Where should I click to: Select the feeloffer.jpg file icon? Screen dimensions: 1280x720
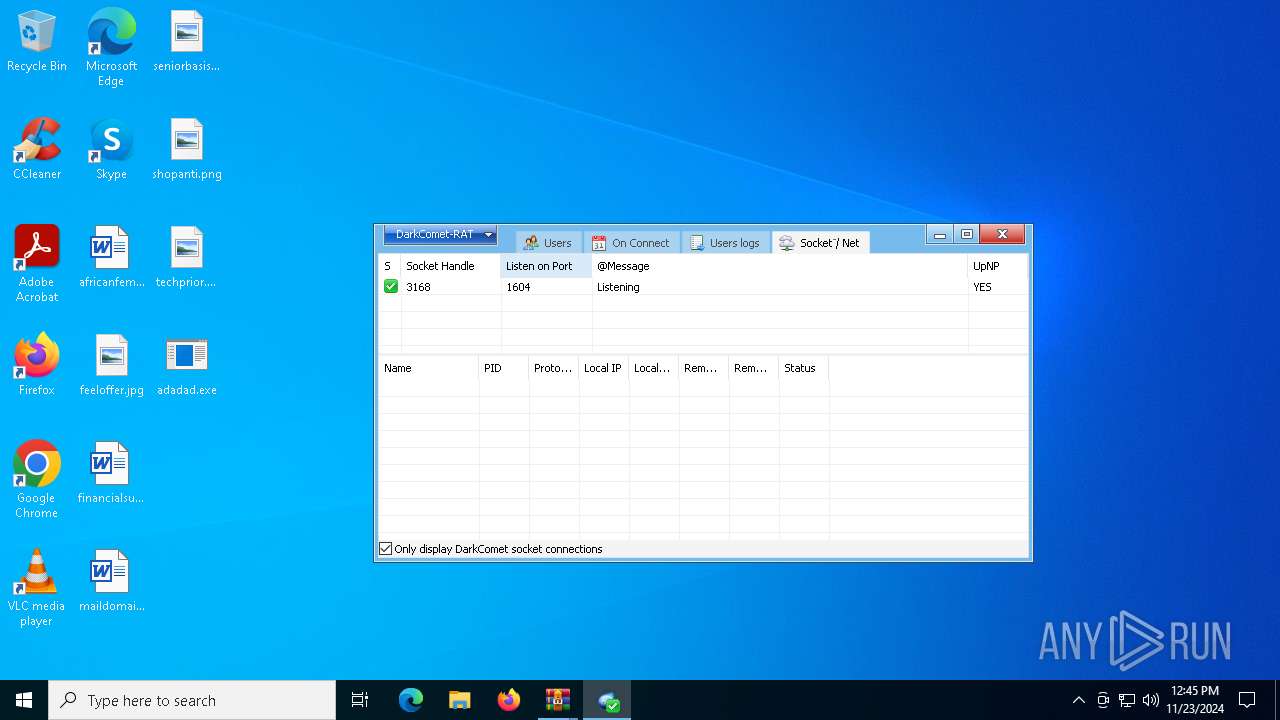[x=111, y=366]
